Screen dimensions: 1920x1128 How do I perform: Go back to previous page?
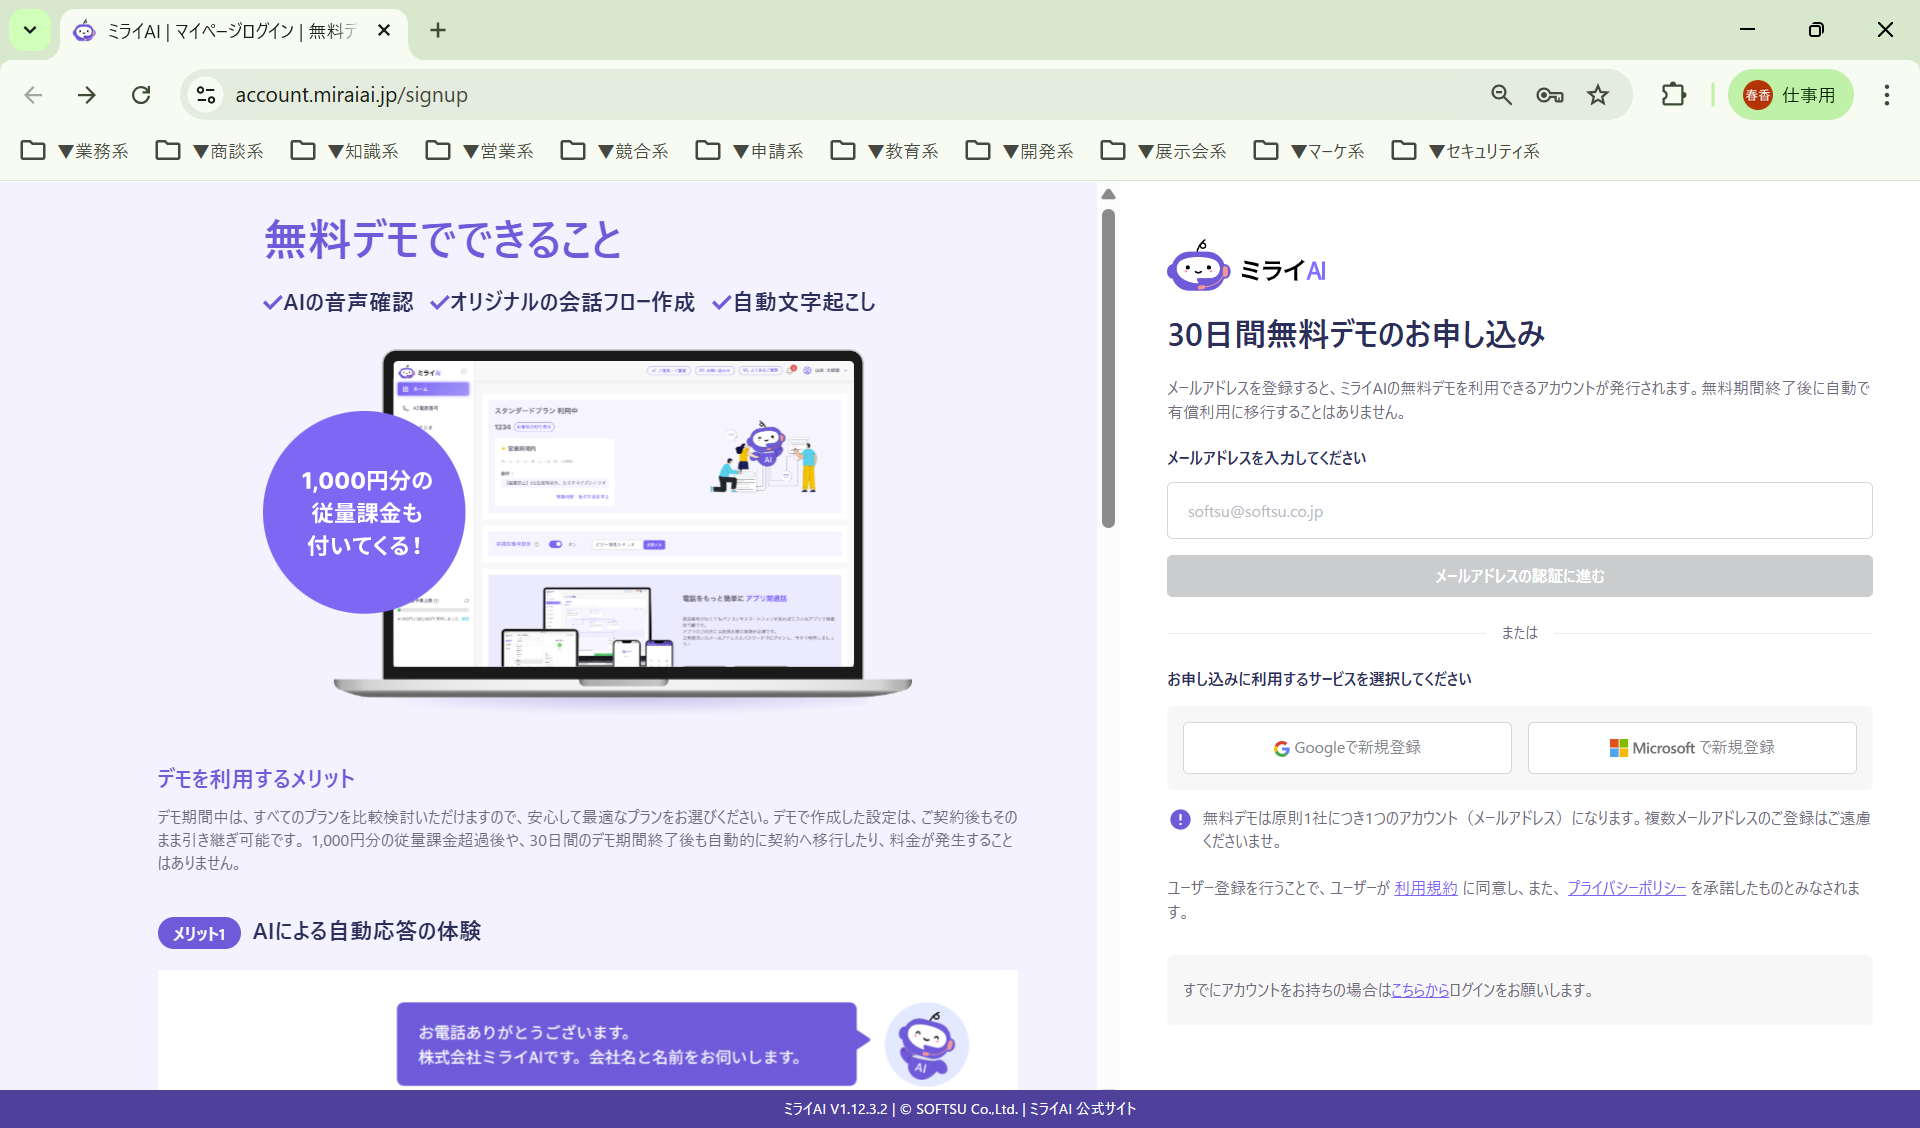coord(33,95)
